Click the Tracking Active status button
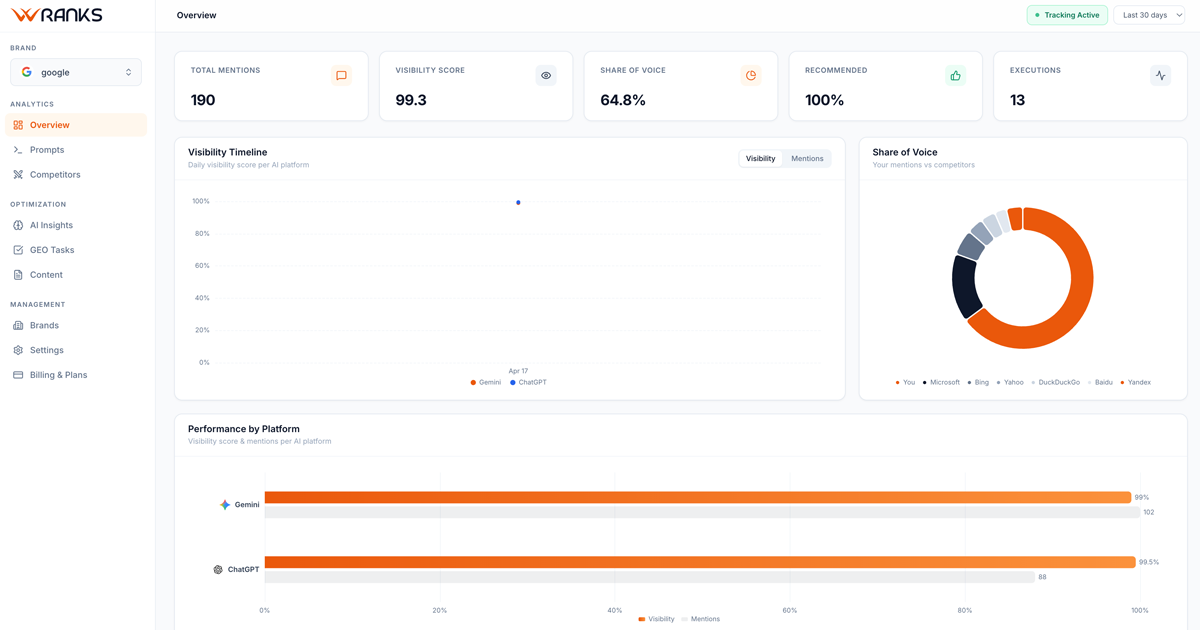 (x=1067, y=15)
